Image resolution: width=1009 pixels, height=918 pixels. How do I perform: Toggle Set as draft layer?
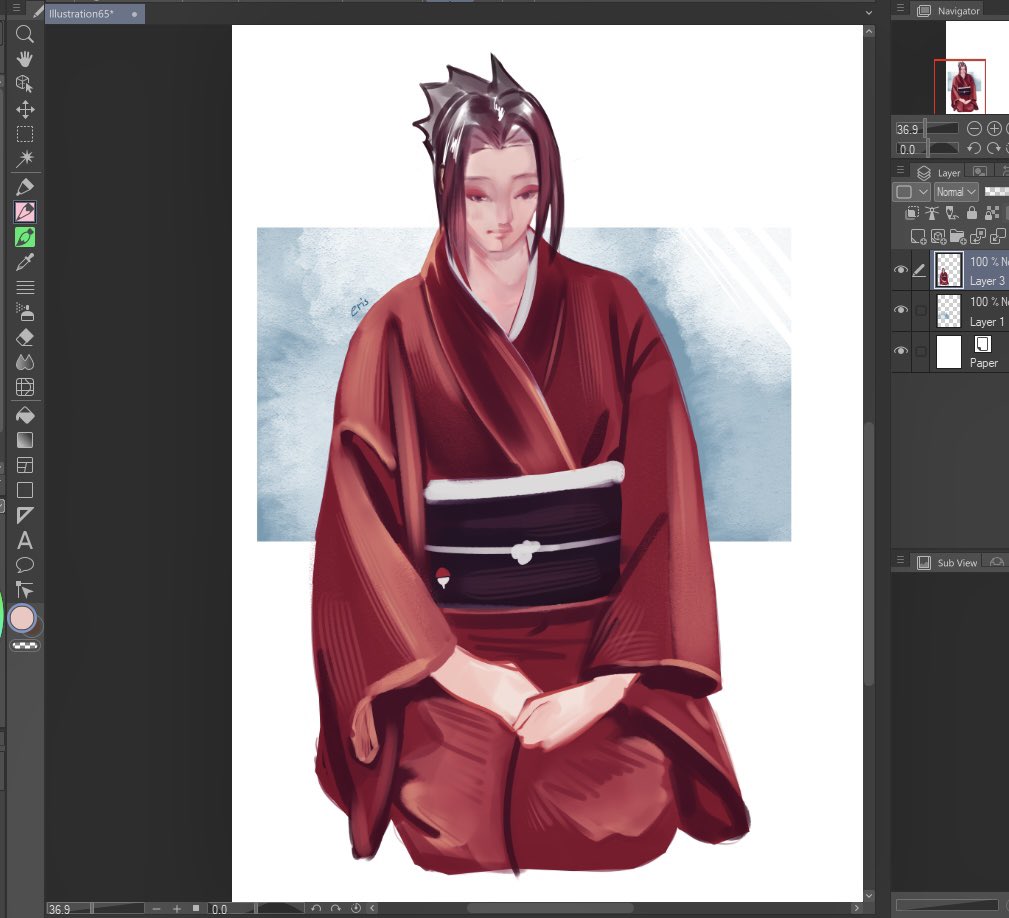coord(952,213)
